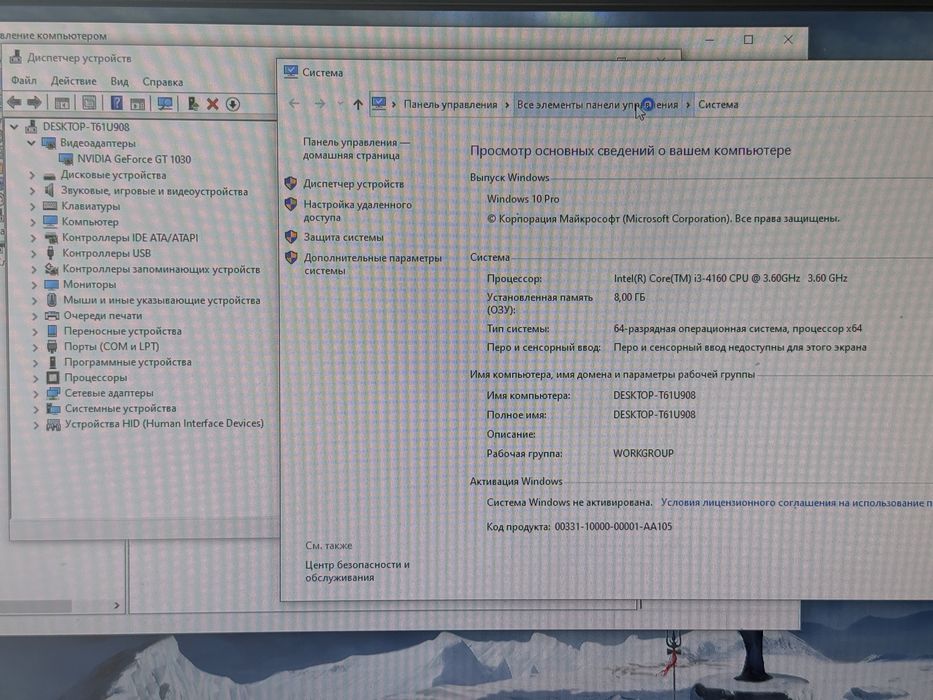Open Условия лицензионного соглашения link

[x=796, y=503]
